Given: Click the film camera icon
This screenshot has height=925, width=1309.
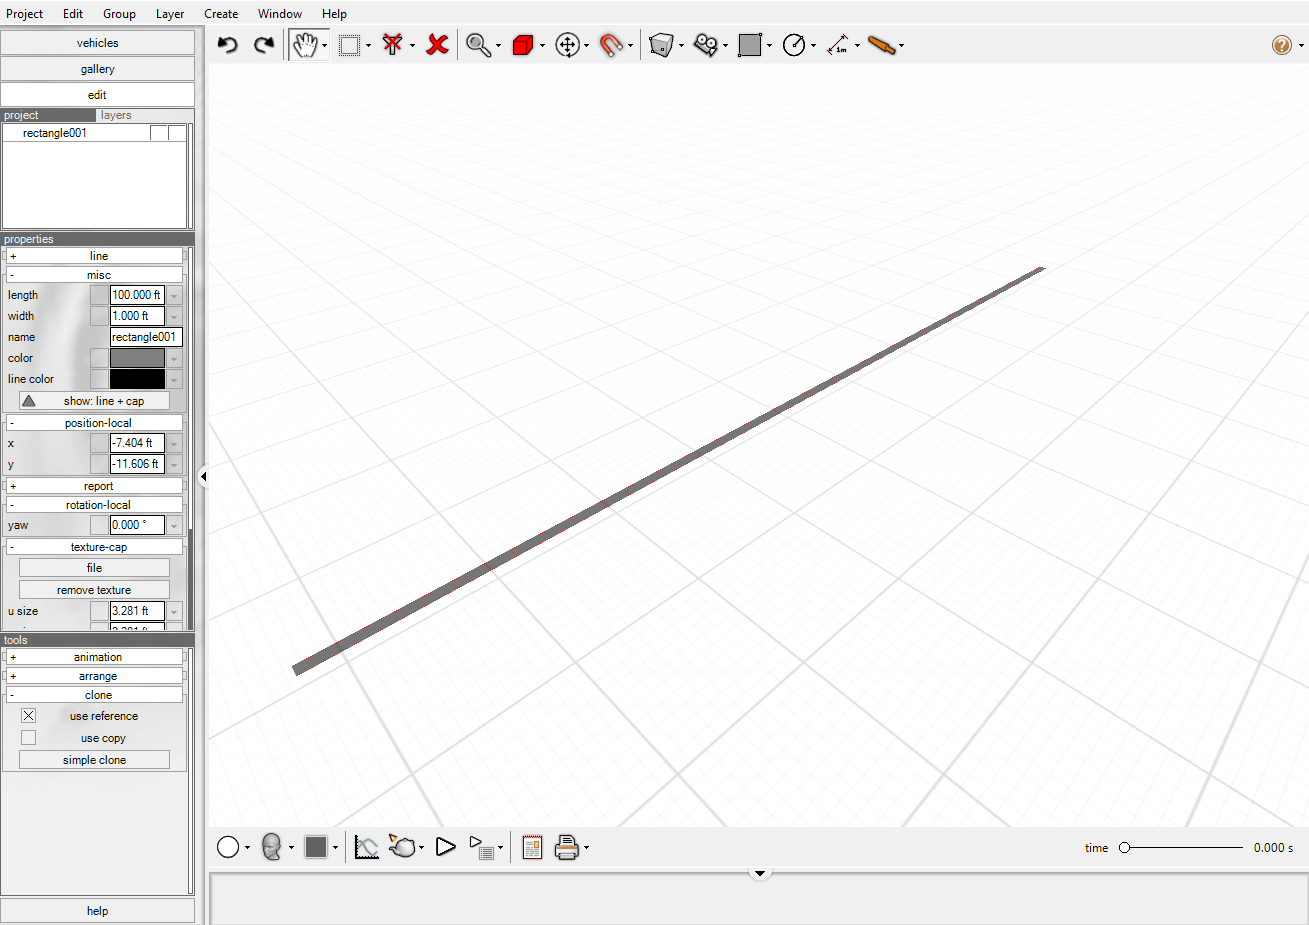Looking at the screenshot, I should coord(706,45).
